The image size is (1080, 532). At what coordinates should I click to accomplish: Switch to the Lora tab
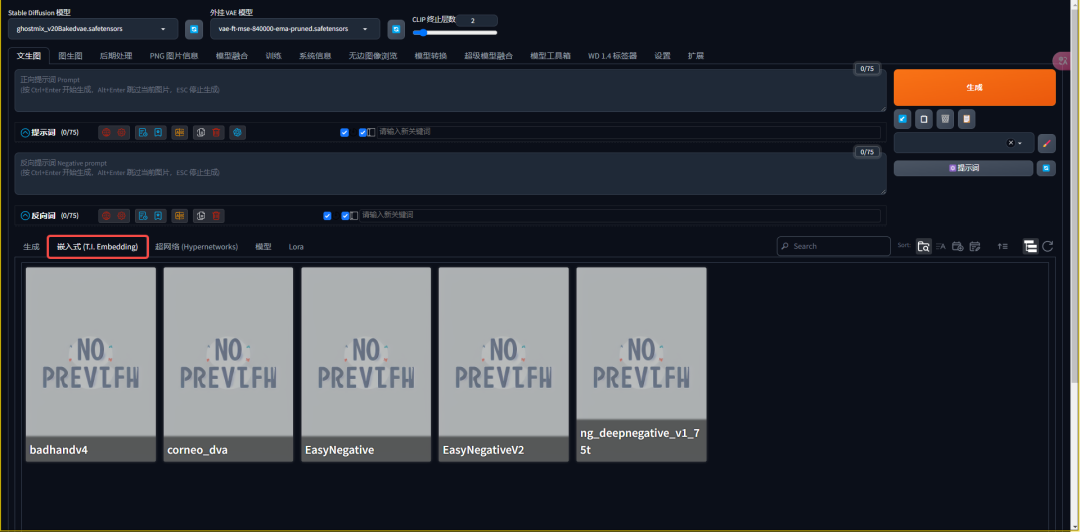coord(296,246)
